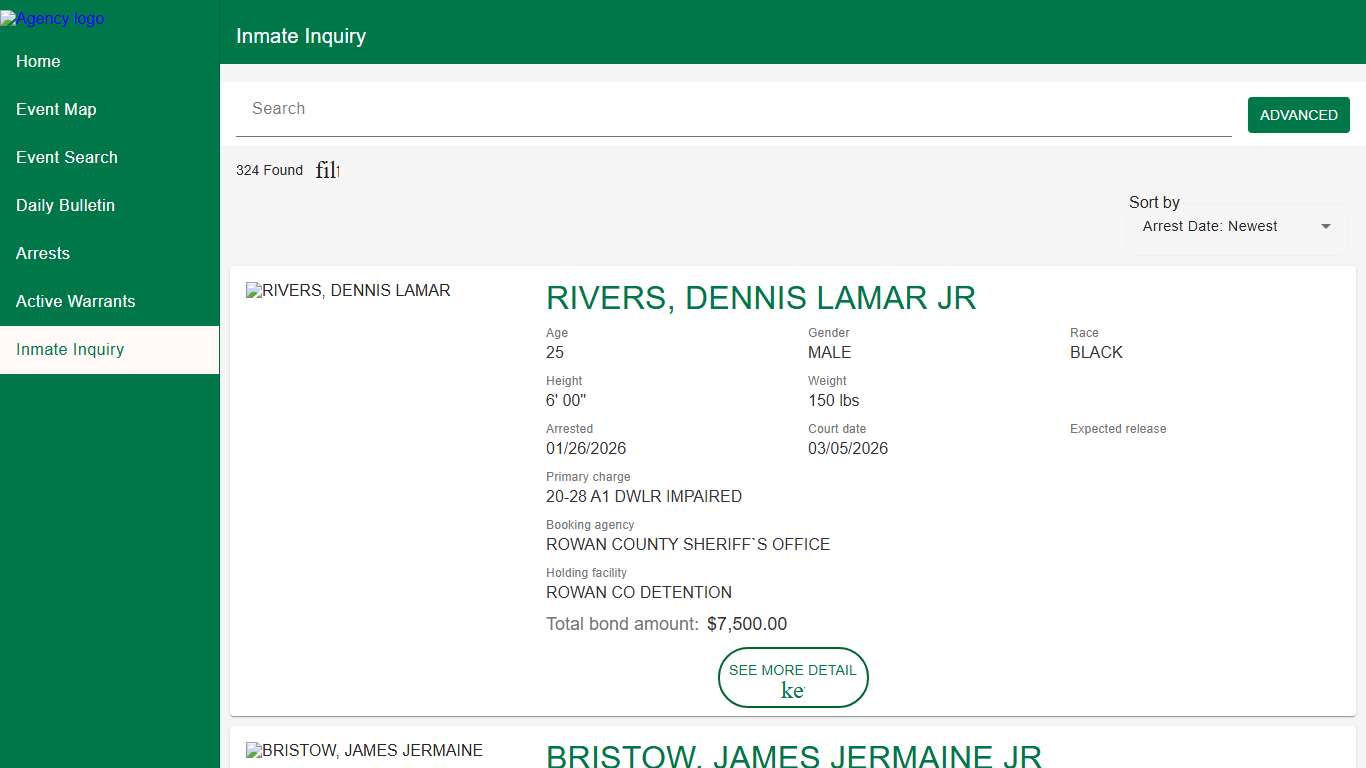The height and width of the screenshot is (768, 1366).
Task: Navigate to the Arrests section
Action: (42, 253)
